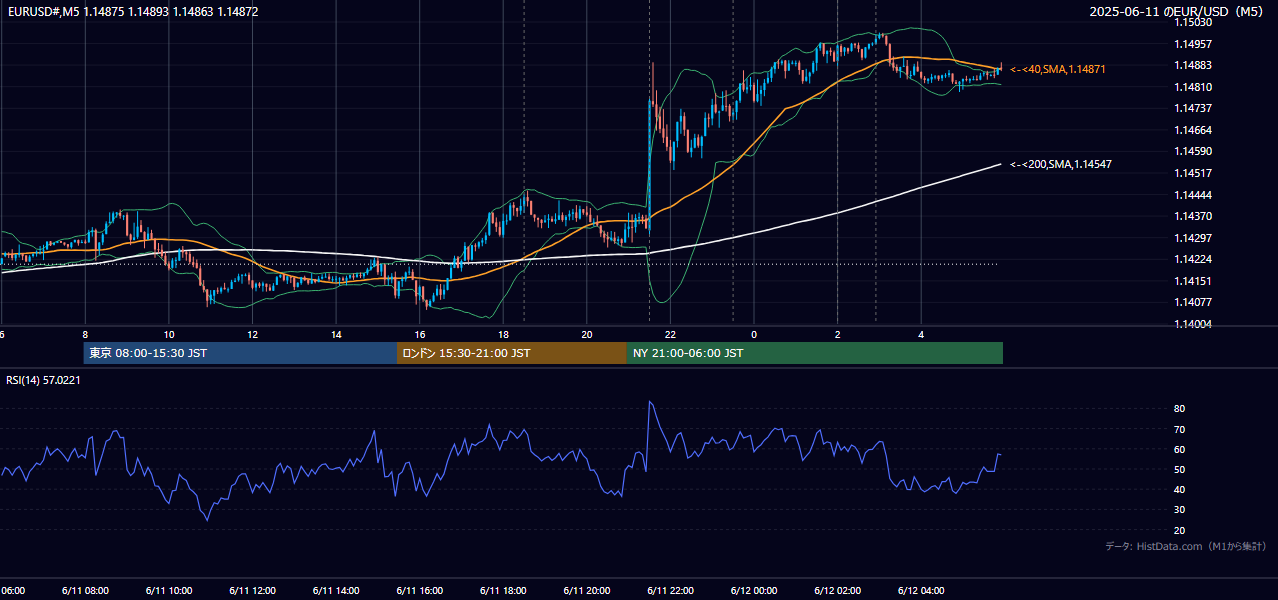Screen dimensions: 1278x600
Task: Click the 6/11 18:00 date label
Action: pyautogui.click(x=503, y=591)
